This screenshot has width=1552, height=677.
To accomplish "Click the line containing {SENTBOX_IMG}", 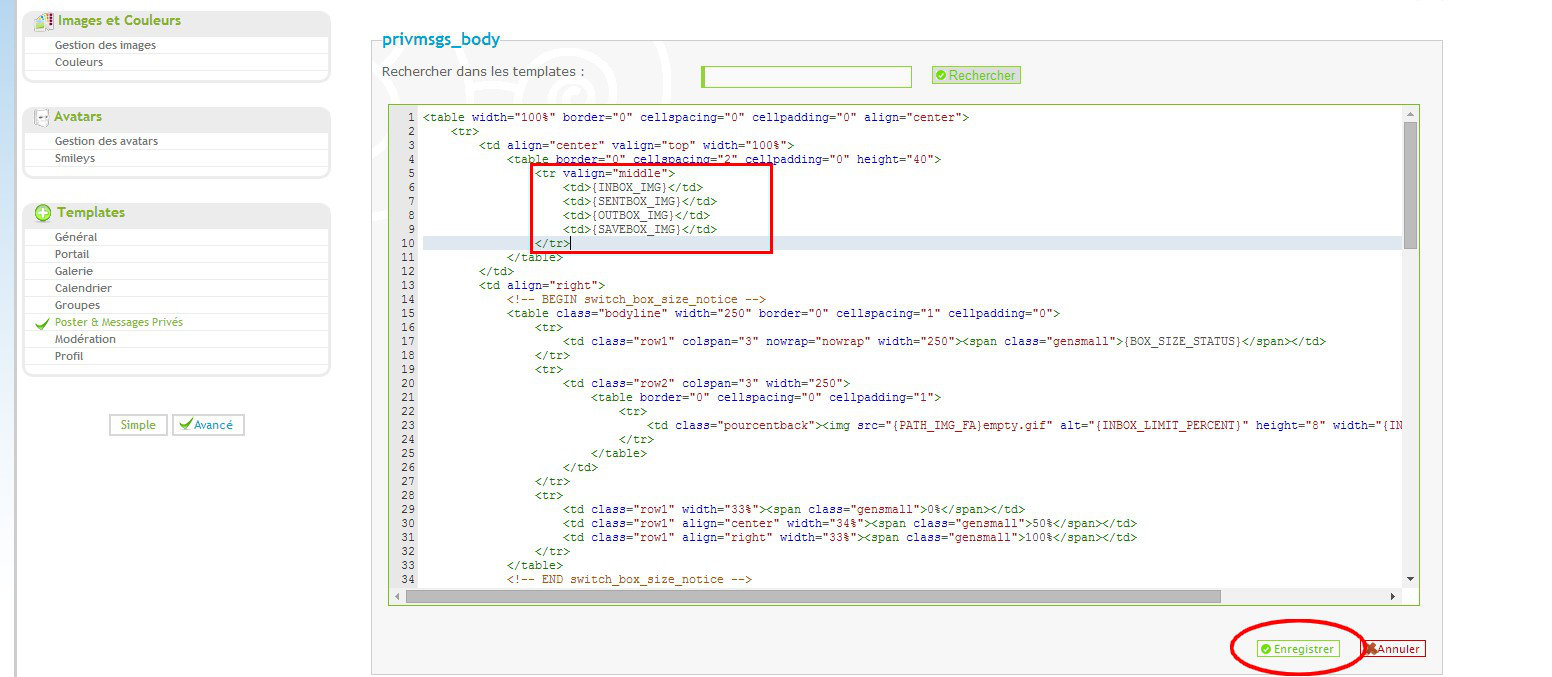I will [640, 201].
